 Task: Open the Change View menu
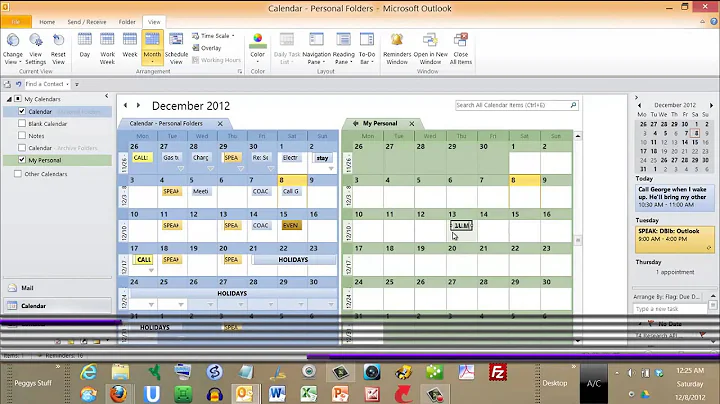(13, 49)
